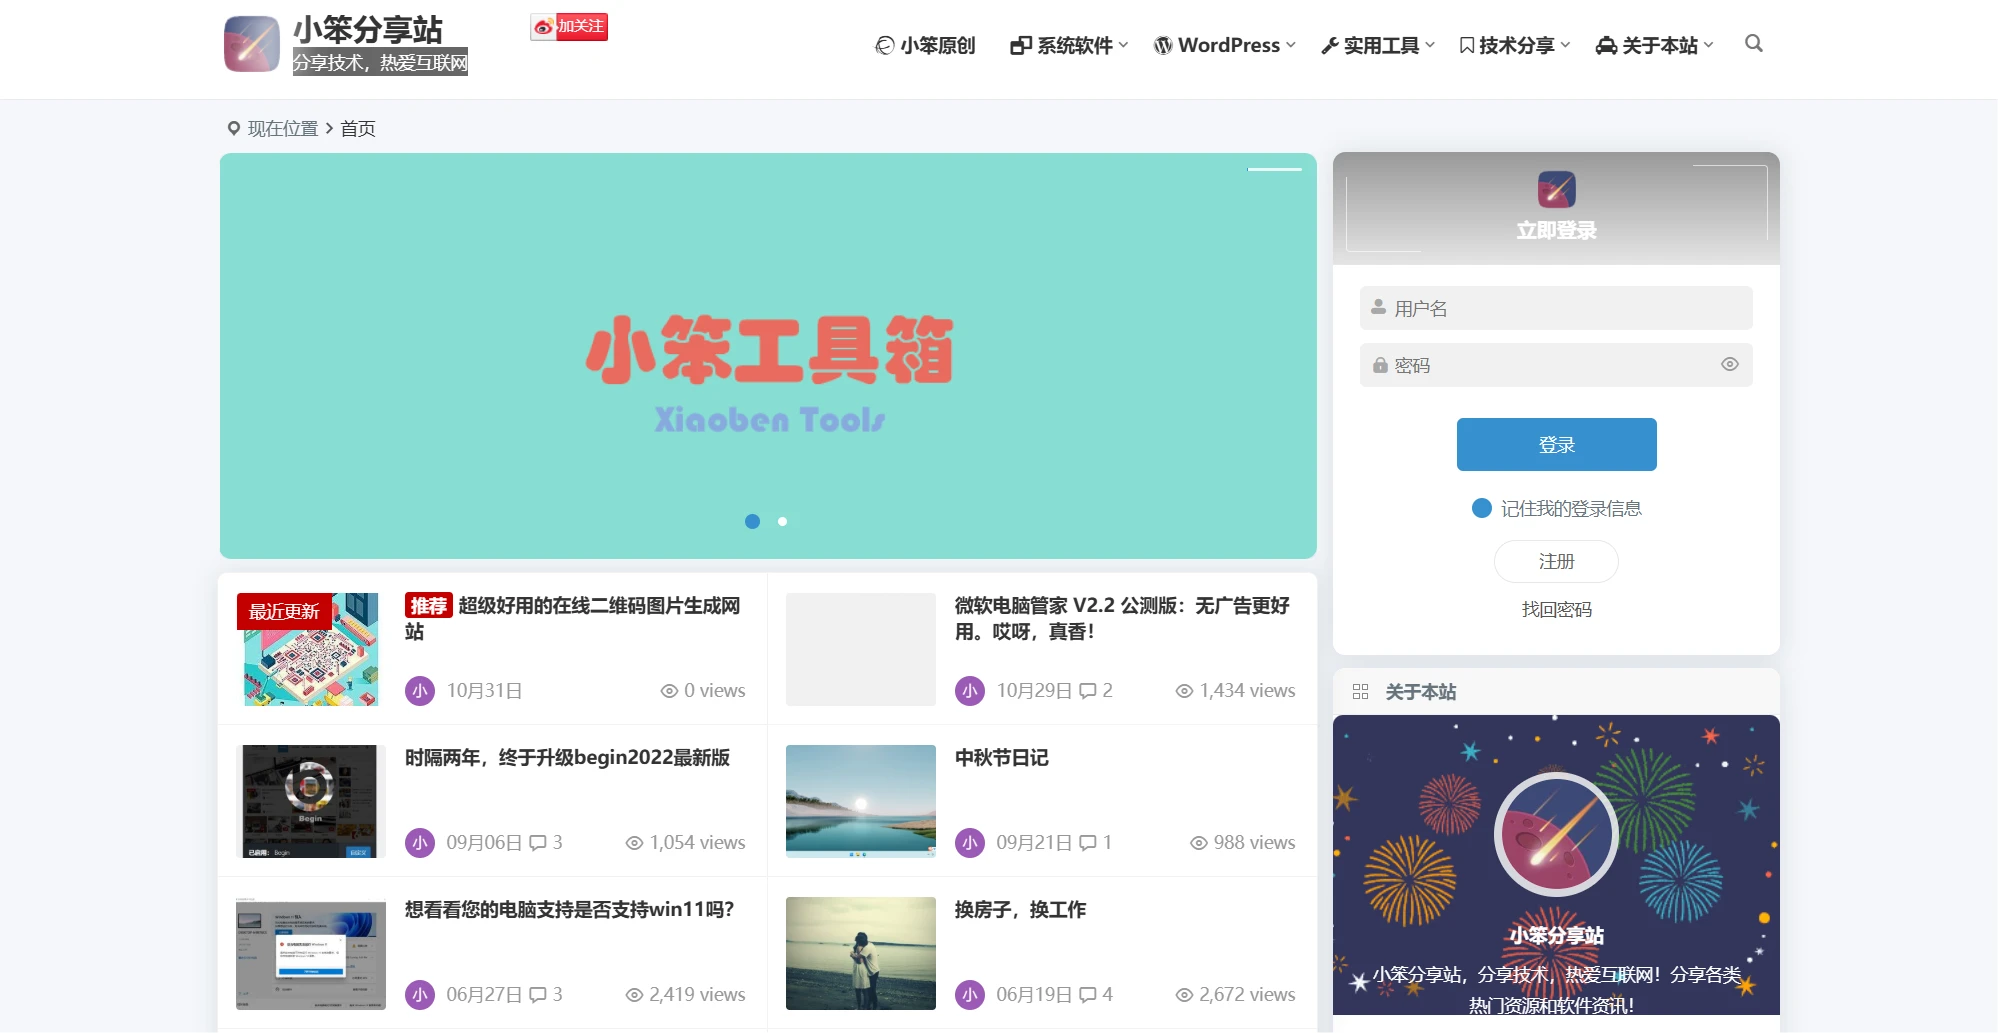Click the 推荐 red tag

pyautogui.click(x=428, y=606)
